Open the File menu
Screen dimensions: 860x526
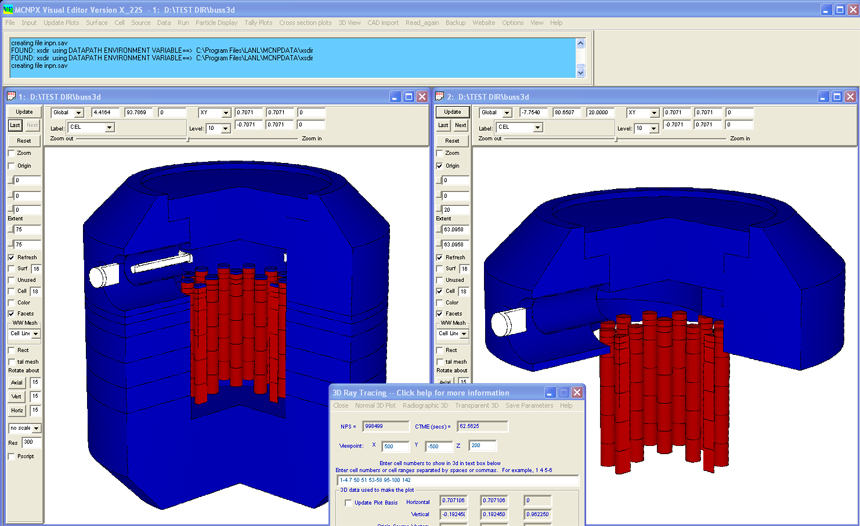pyautogui.click(x=10, y=22)
